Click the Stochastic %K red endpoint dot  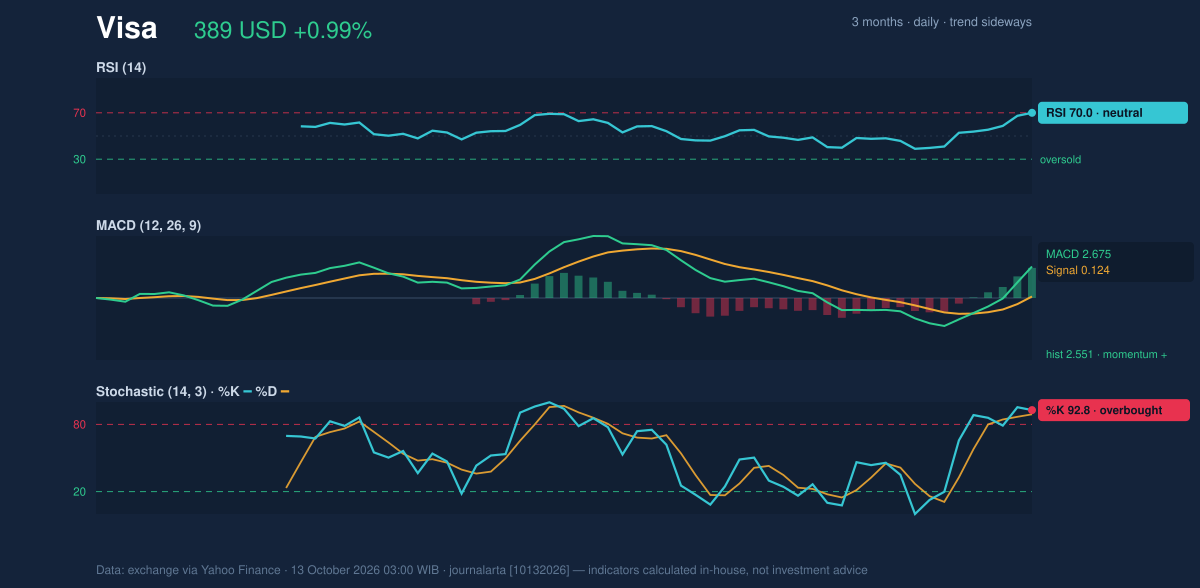coord(1032,410)
